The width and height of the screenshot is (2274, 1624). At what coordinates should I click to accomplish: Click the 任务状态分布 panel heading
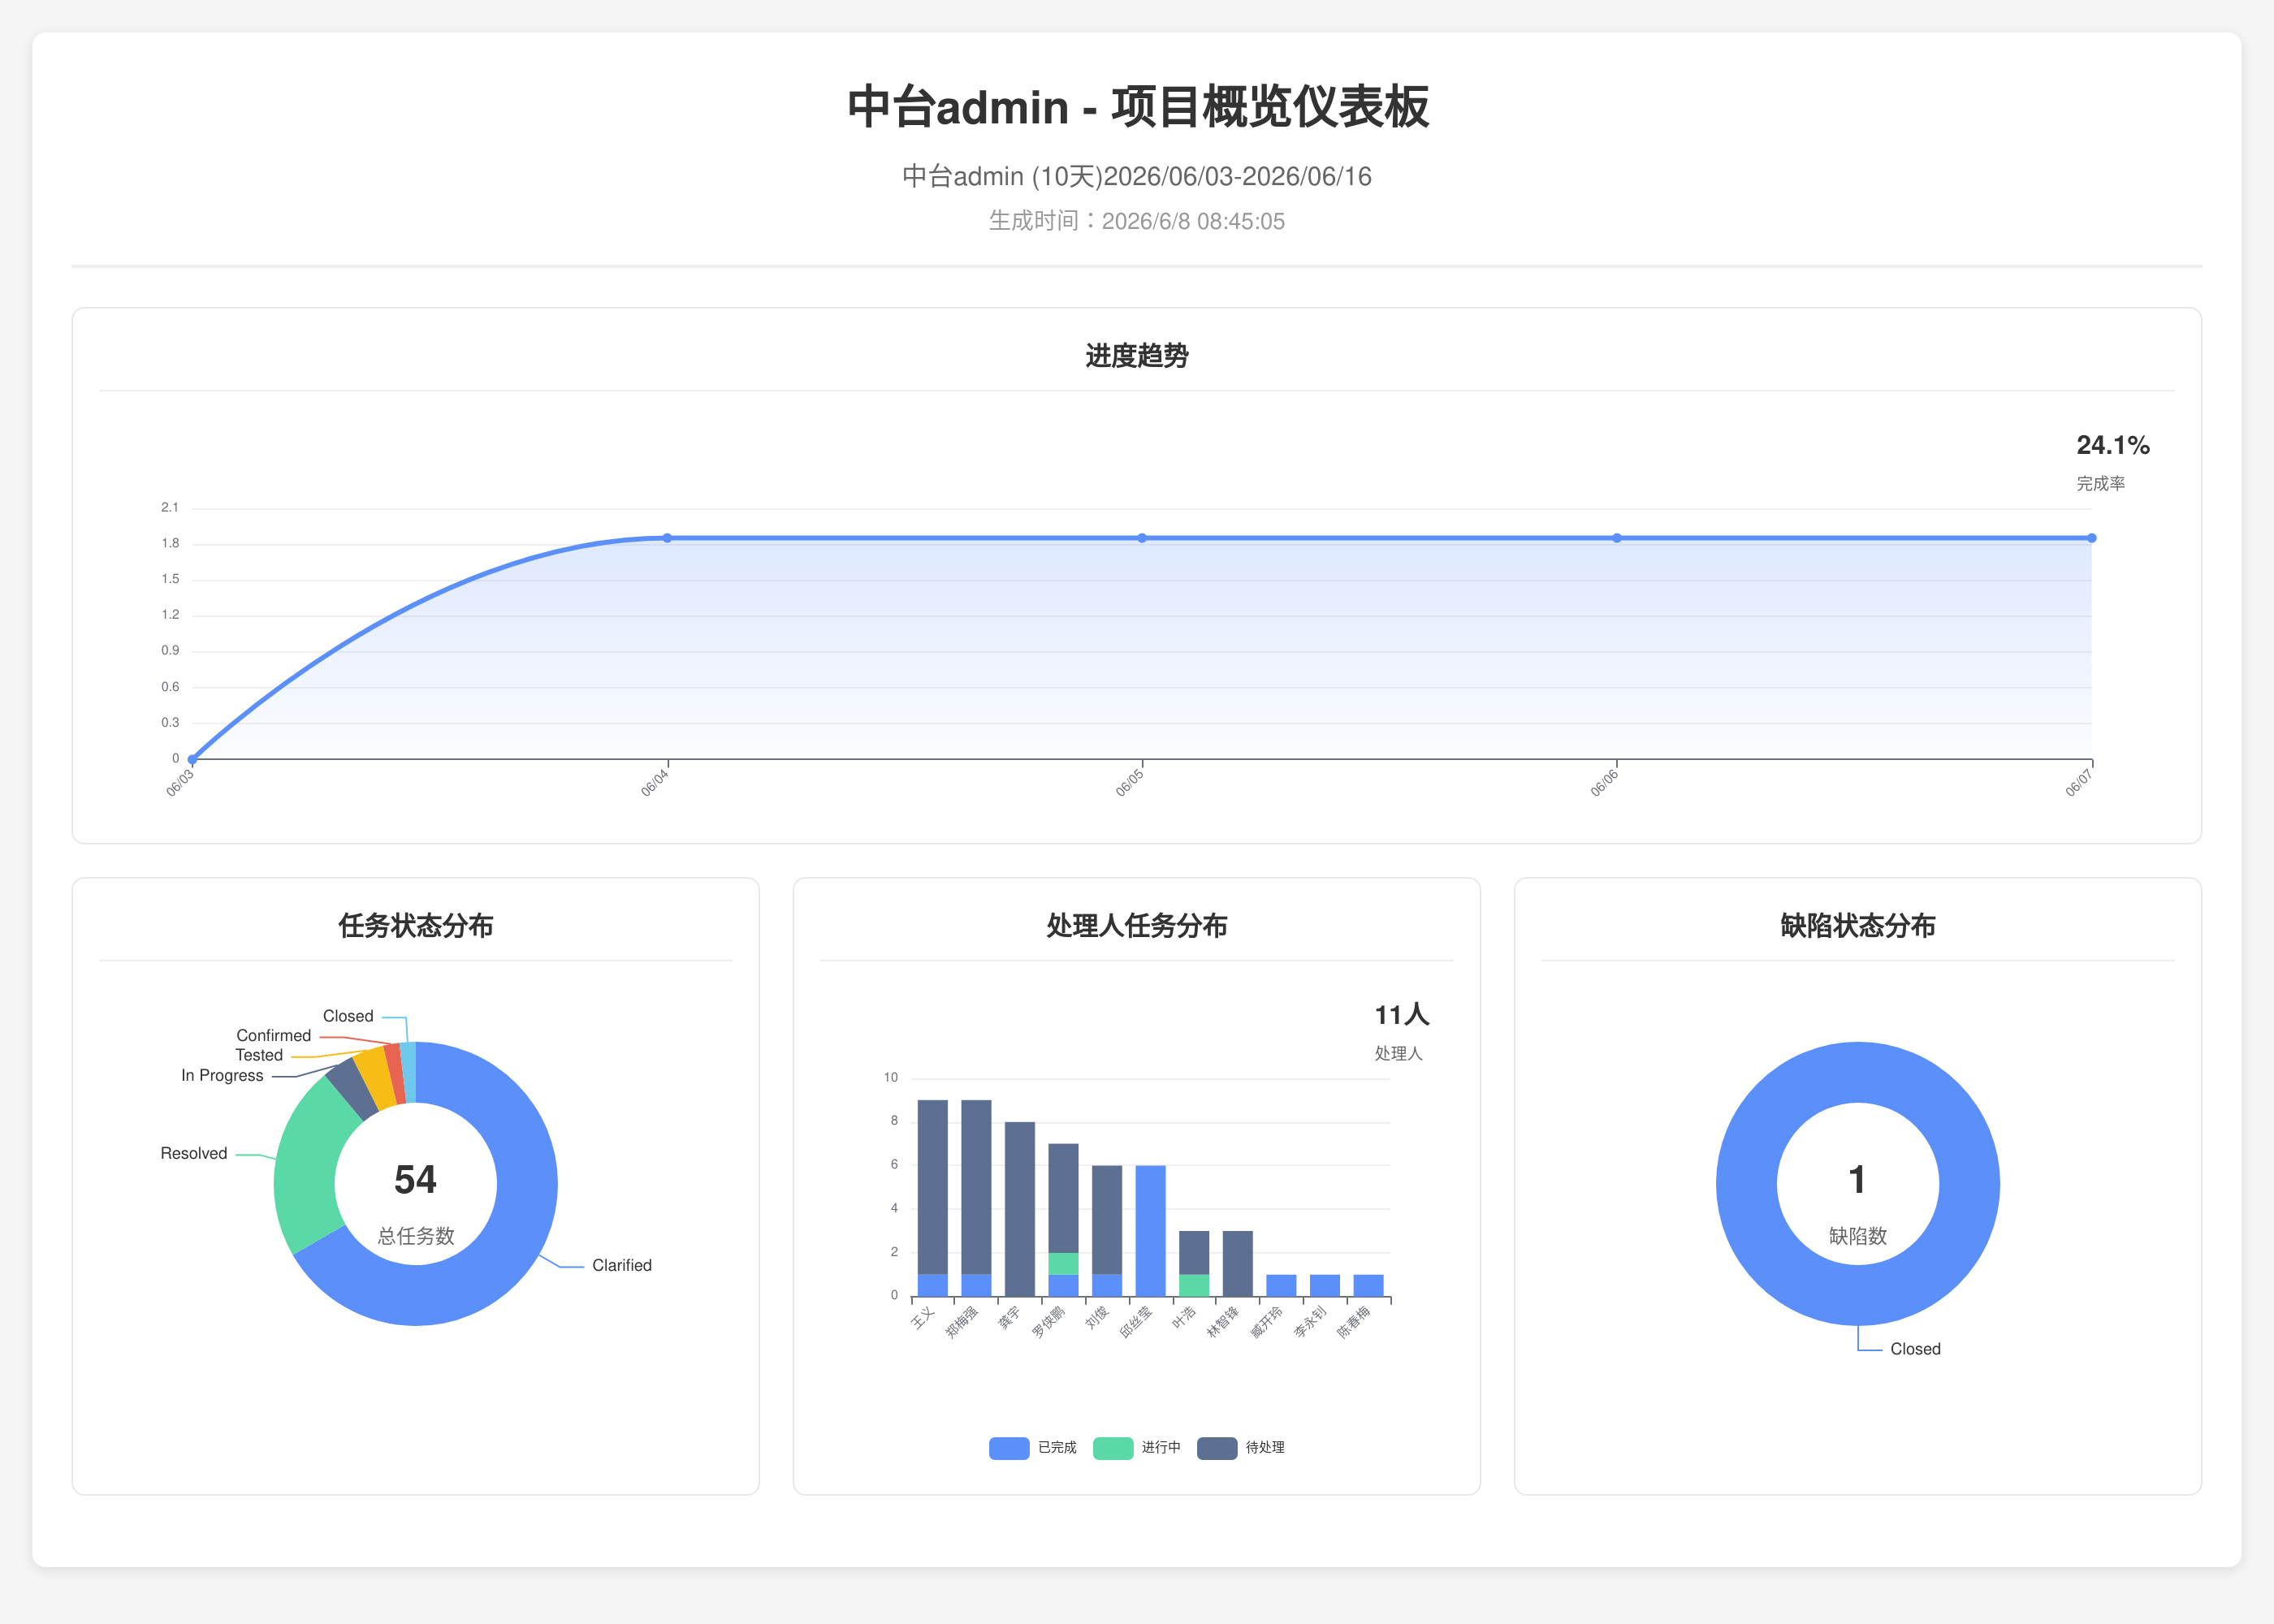point(416,926)
